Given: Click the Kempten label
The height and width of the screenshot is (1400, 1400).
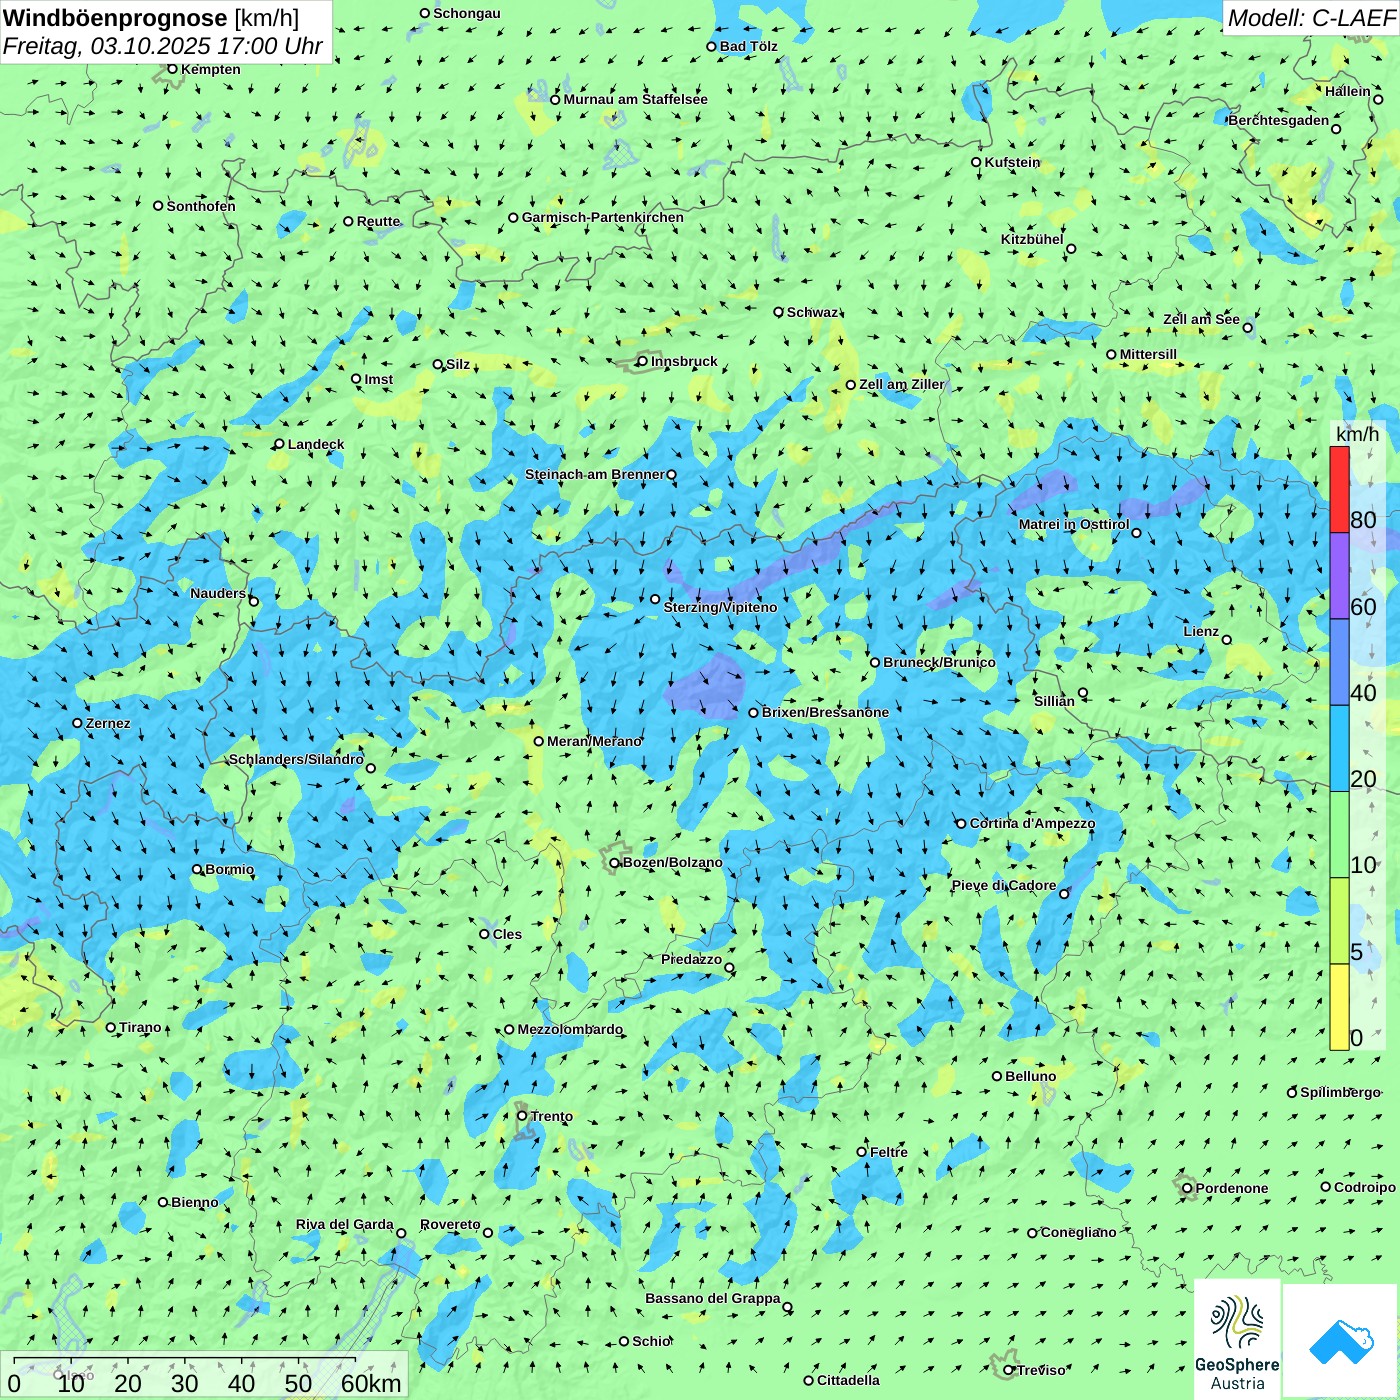Looking at the screenshot, I should pos(211,69).
